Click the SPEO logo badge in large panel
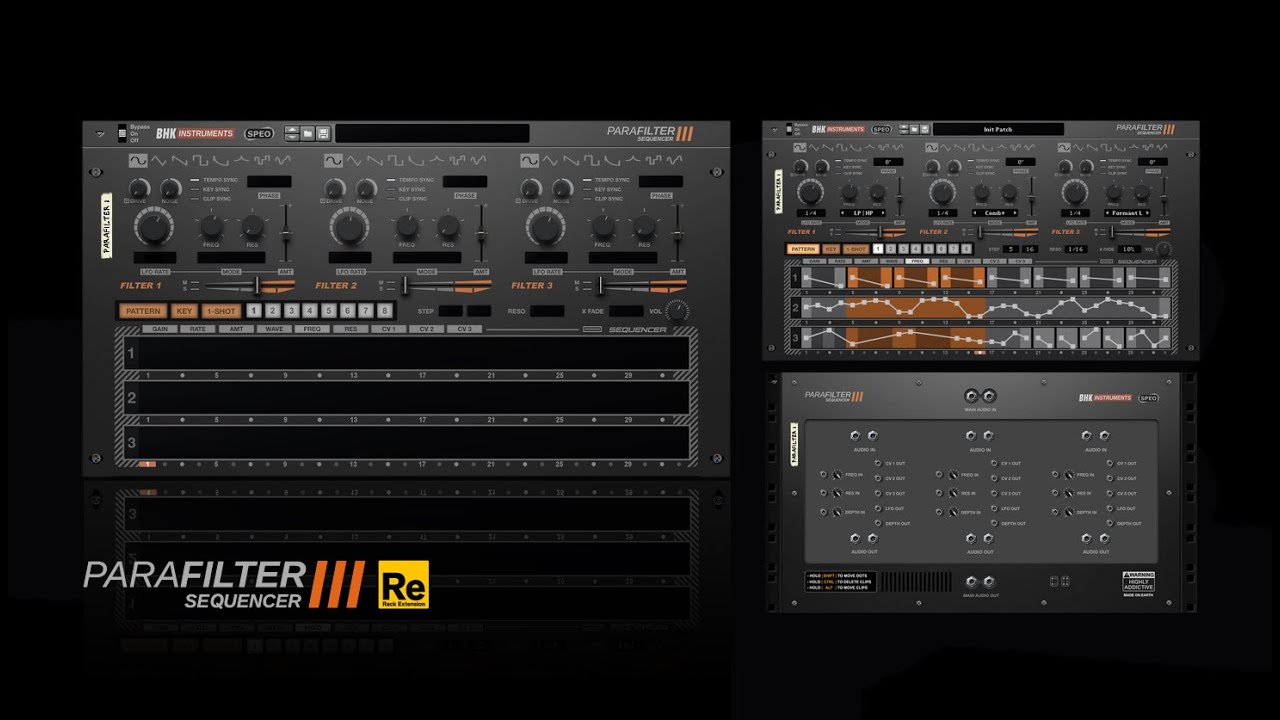Screen dimensions: 1280x720 (259, 133)
